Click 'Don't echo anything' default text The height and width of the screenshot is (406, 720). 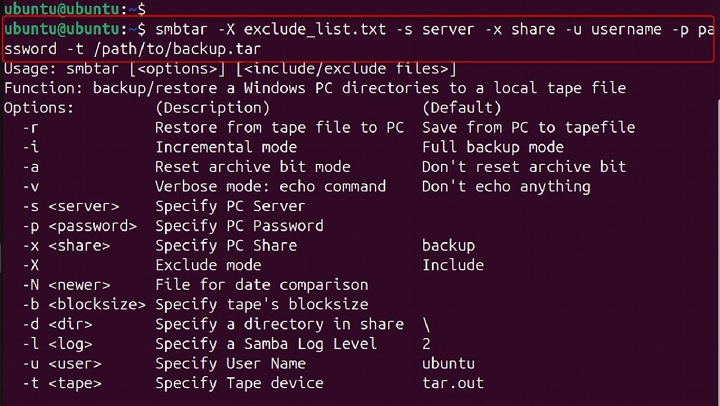click(x=506, y=186)
